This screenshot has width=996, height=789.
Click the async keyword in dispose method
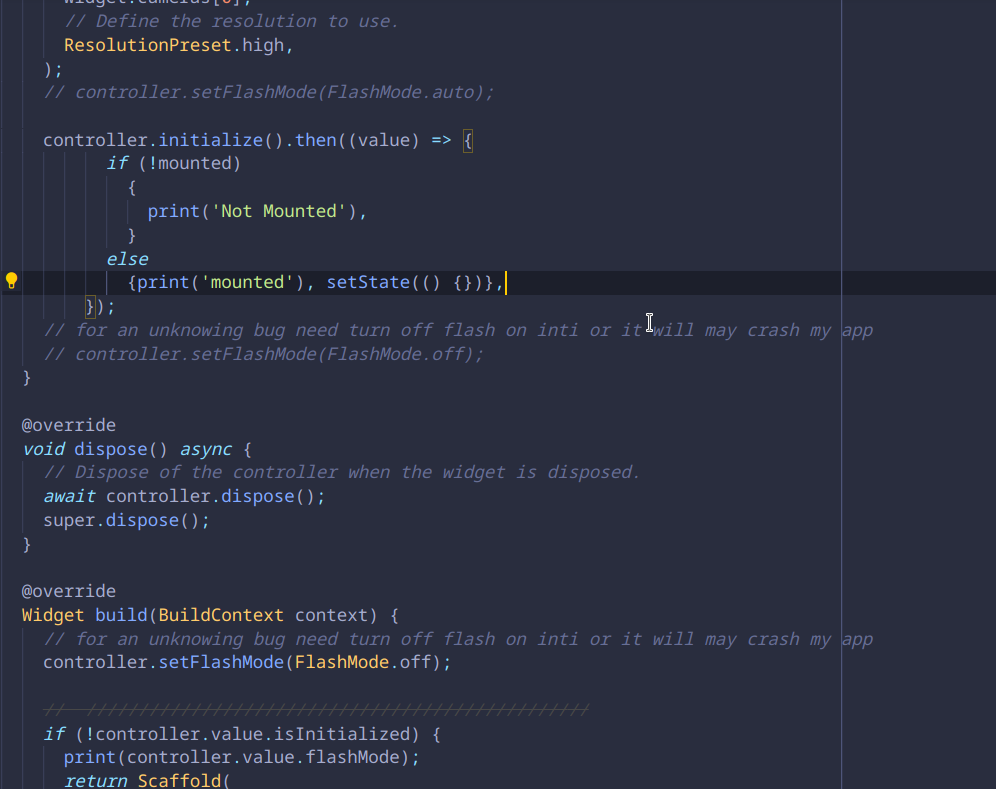coord(205,449)
